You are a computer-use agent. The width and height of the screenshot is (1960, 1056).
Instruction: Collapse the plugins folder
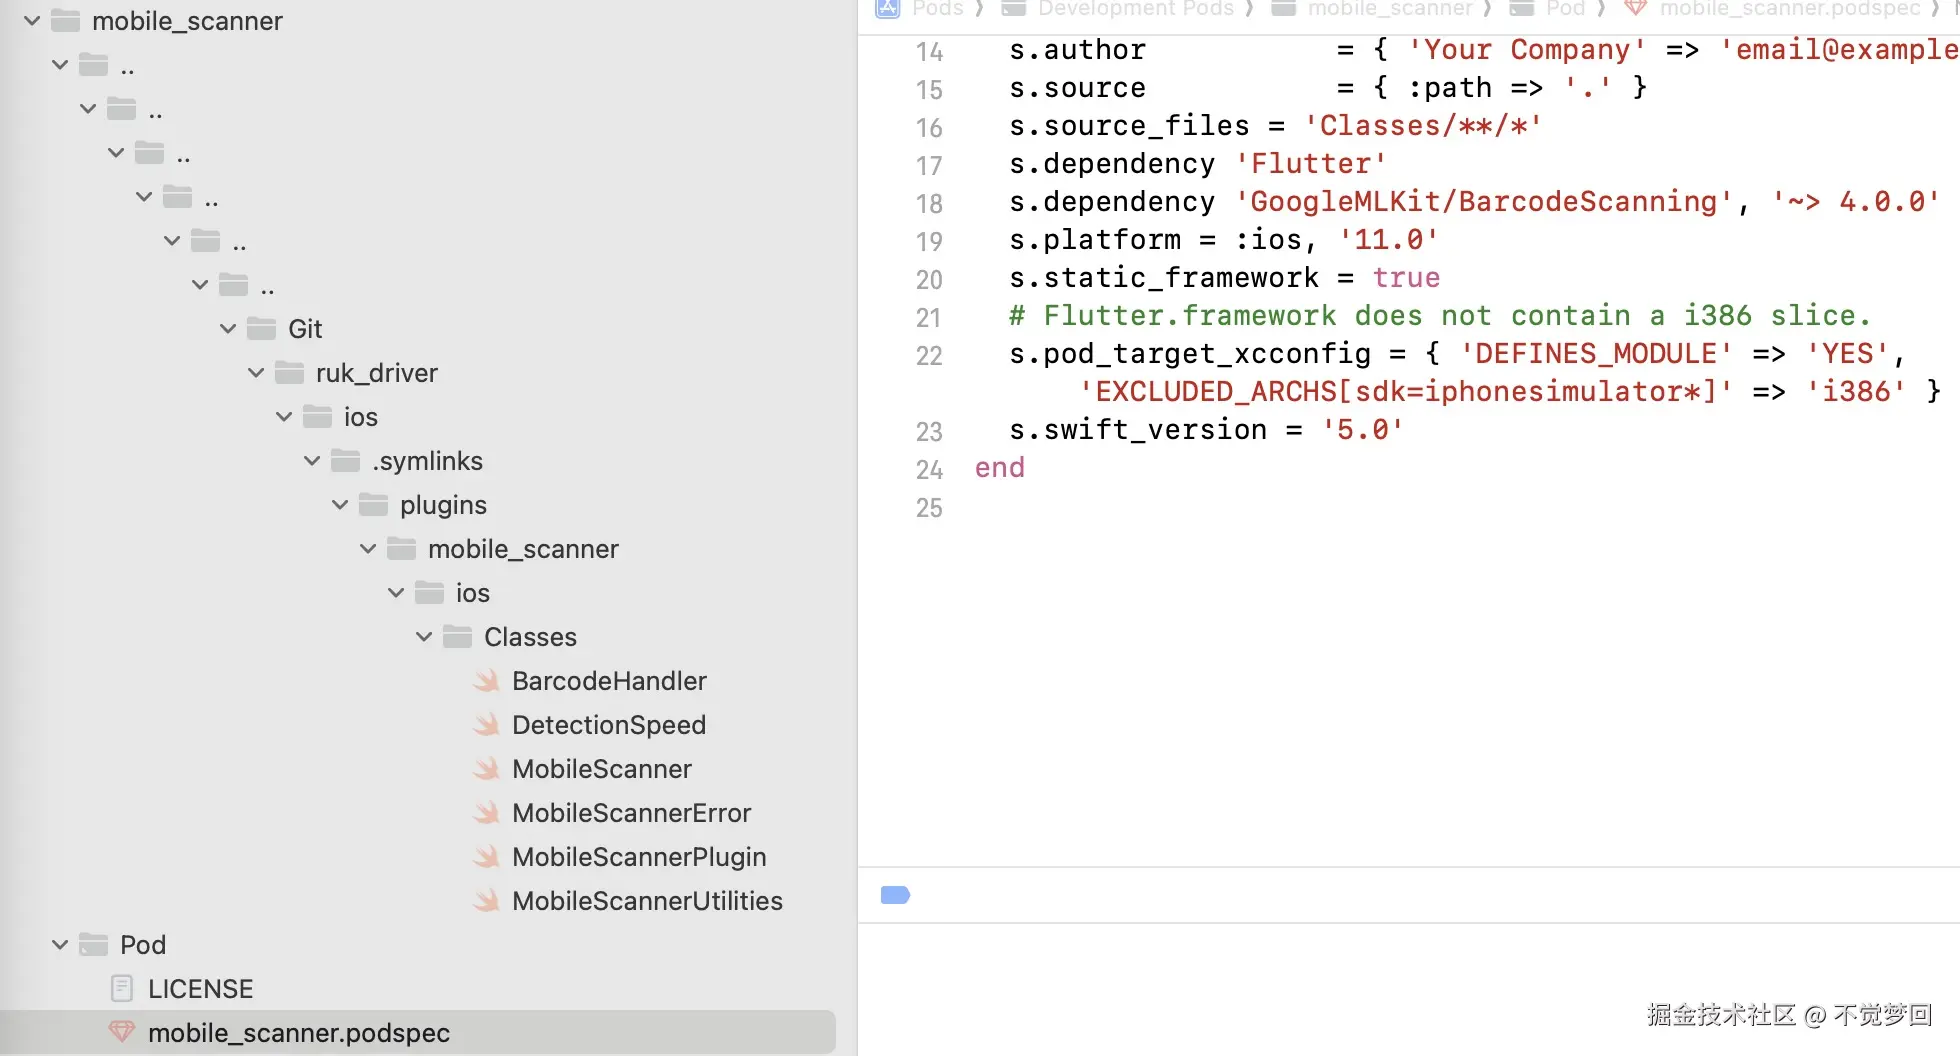point(340,504)
